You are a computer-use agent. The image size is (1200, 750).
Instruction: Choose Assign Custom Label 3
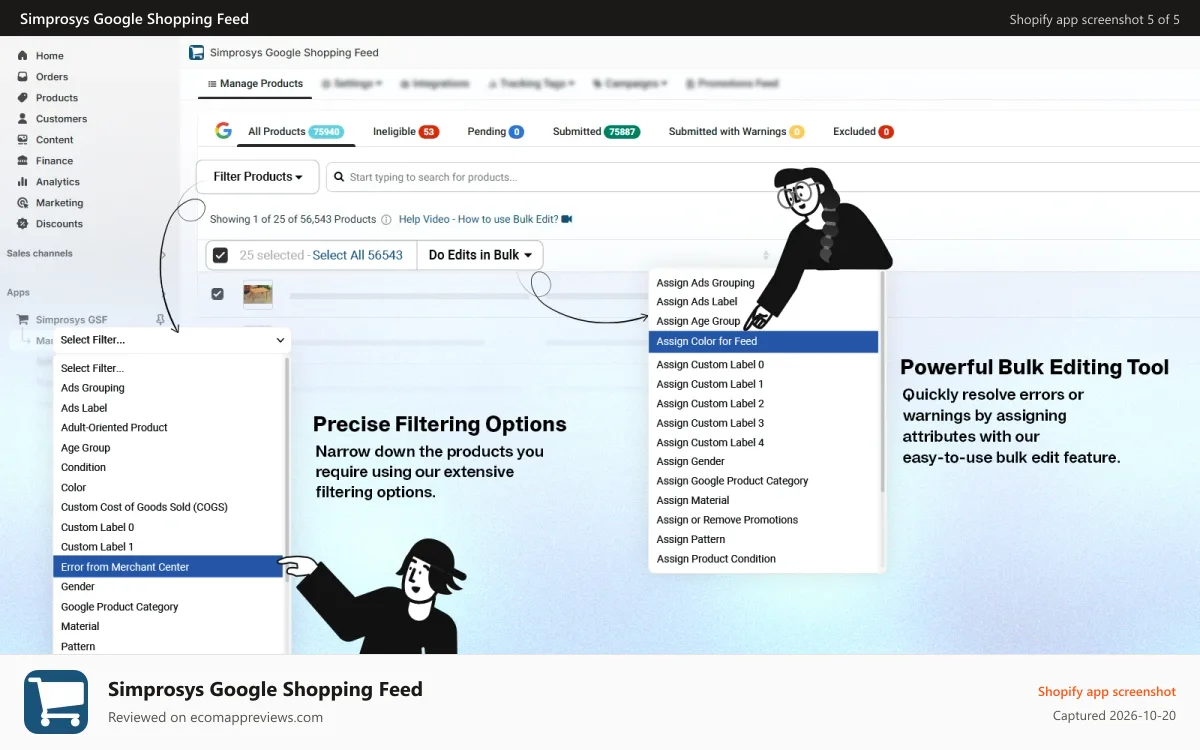pyautogui.click(x=710, y=423)
